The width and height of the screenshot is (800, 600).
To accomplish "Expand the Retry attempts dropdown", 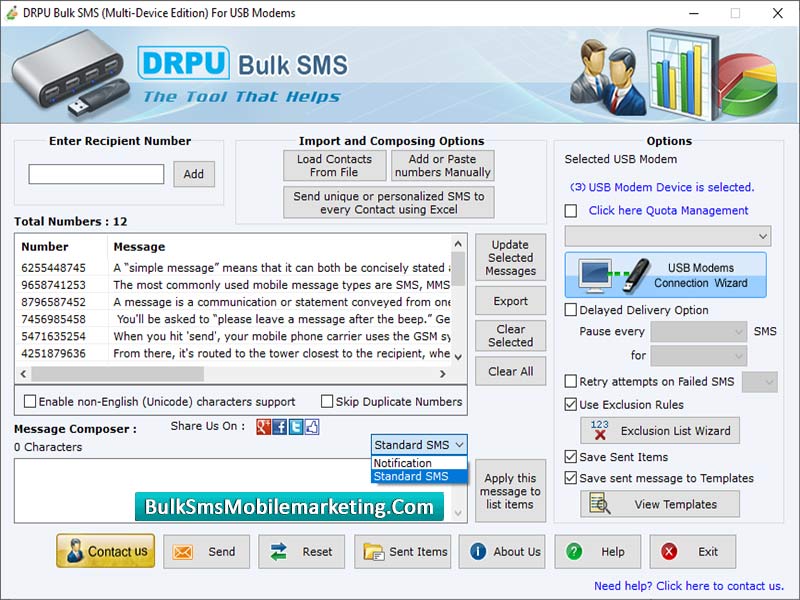I will (x=762, y=382).
